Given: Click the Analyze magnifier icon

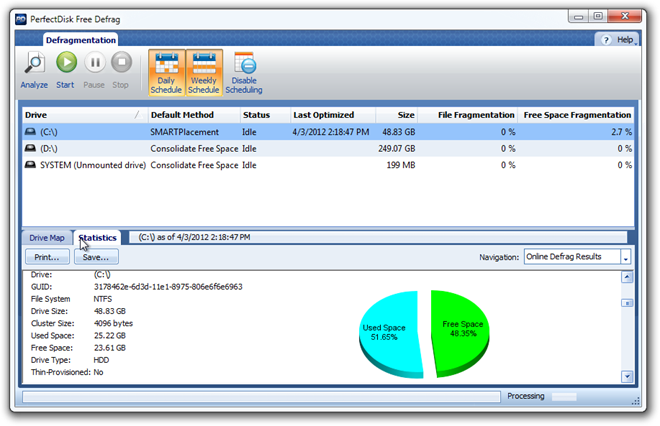Looking at the screenshot, I should [35, 63].
